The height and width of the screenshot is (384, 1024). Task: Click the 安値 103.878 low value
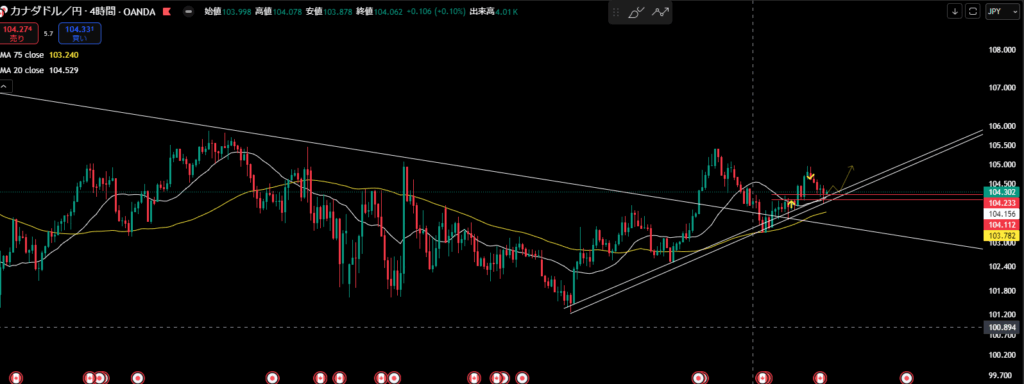click(329, 11)
